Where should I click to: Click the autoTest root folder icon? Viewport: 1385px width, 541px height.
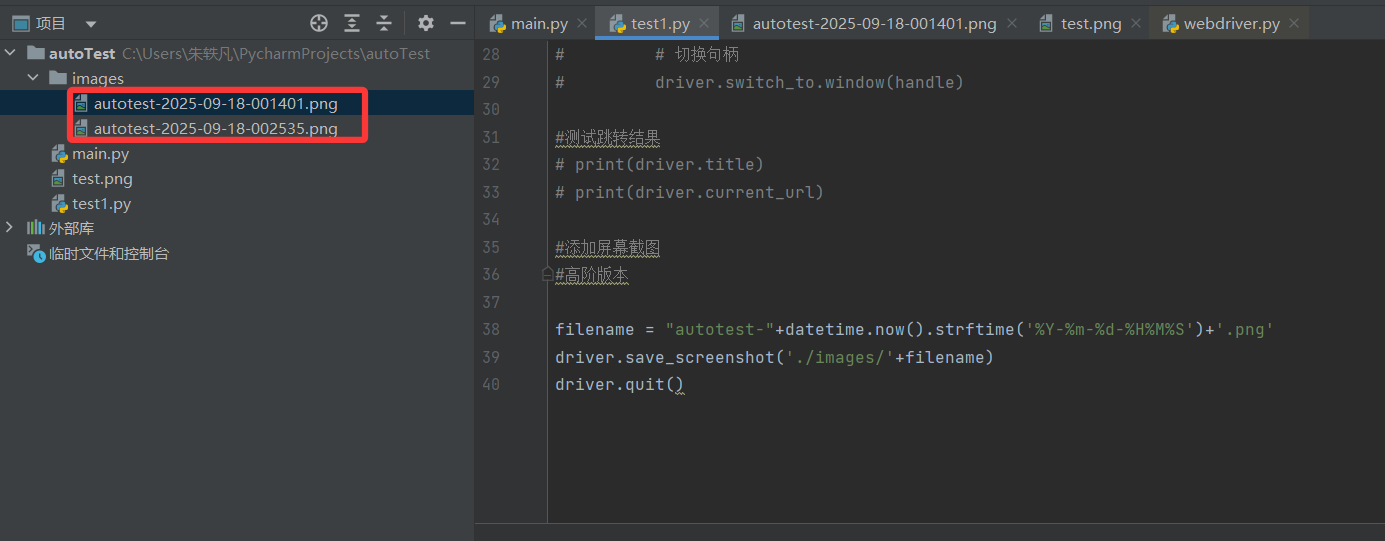[x=36, y=53]
